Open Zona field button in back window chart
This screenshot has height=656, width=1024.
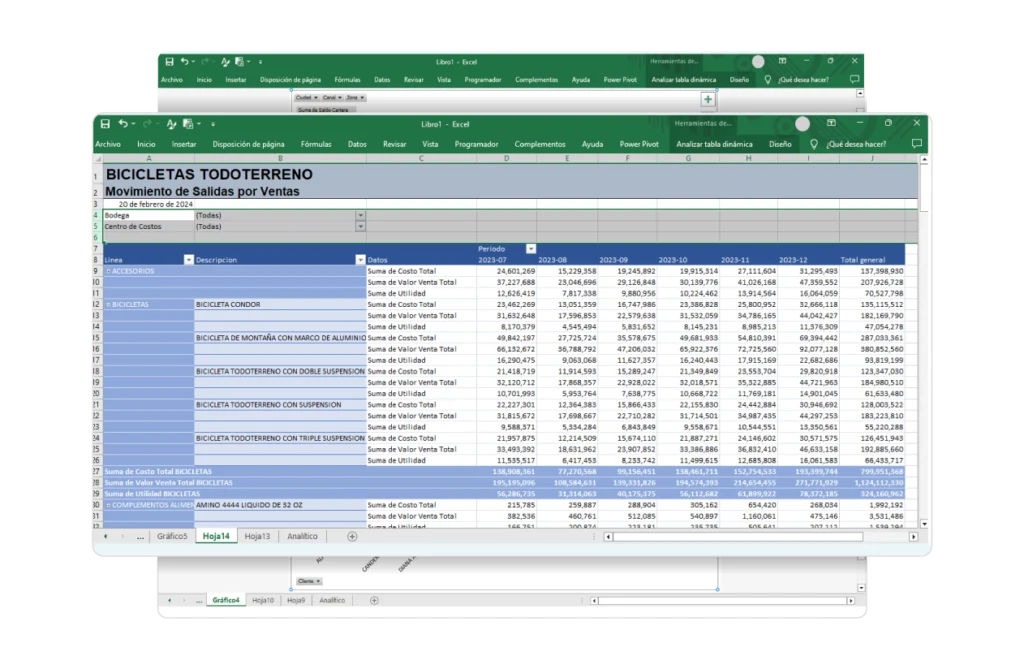point(355,97)
